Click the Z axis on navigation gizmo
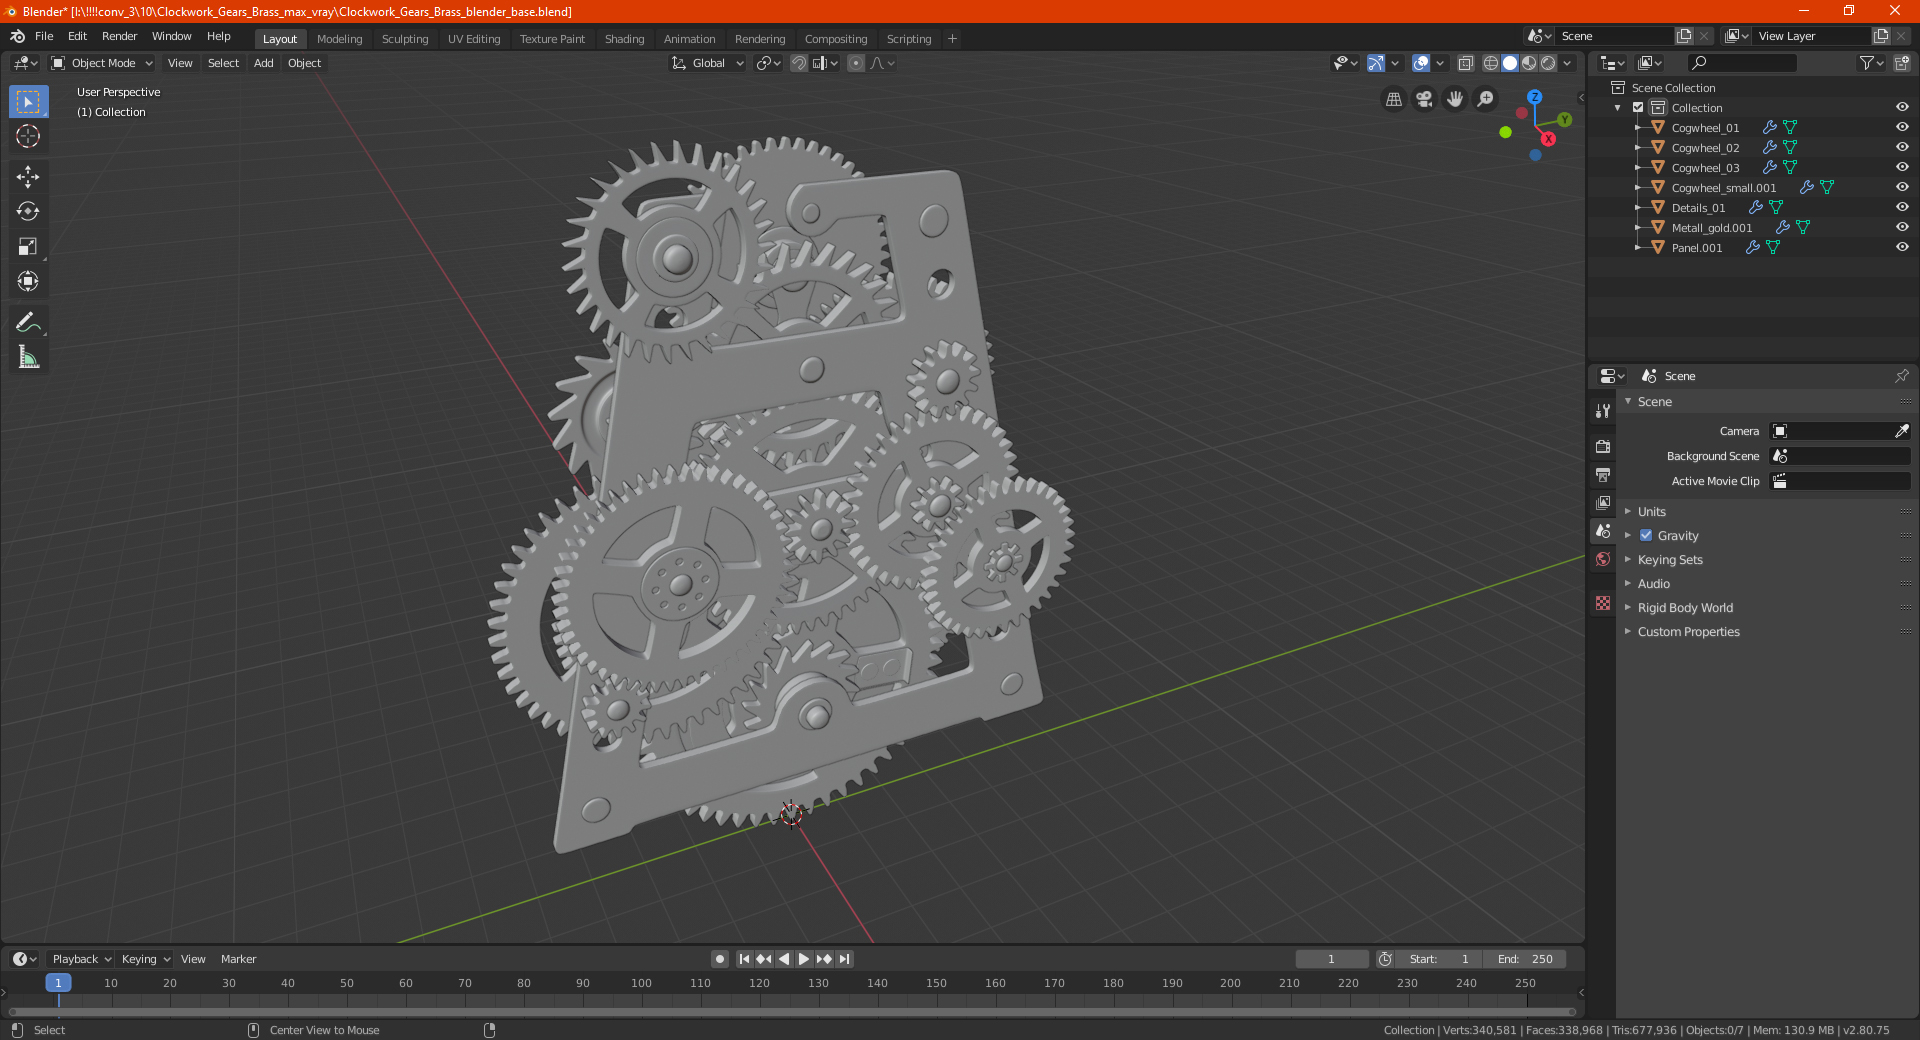This screenshot has width=1920, height=1040. 1534,97
